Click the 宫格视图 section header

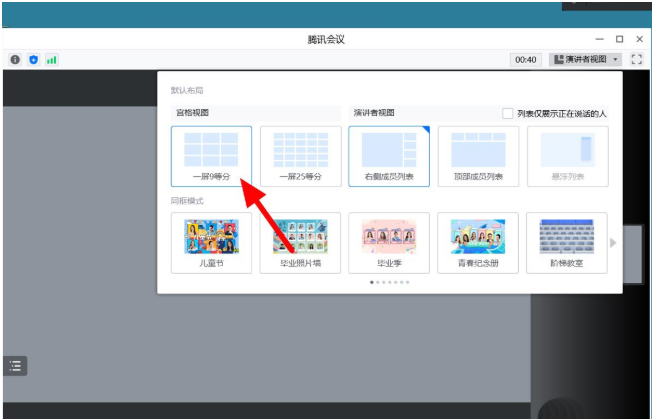193,113
